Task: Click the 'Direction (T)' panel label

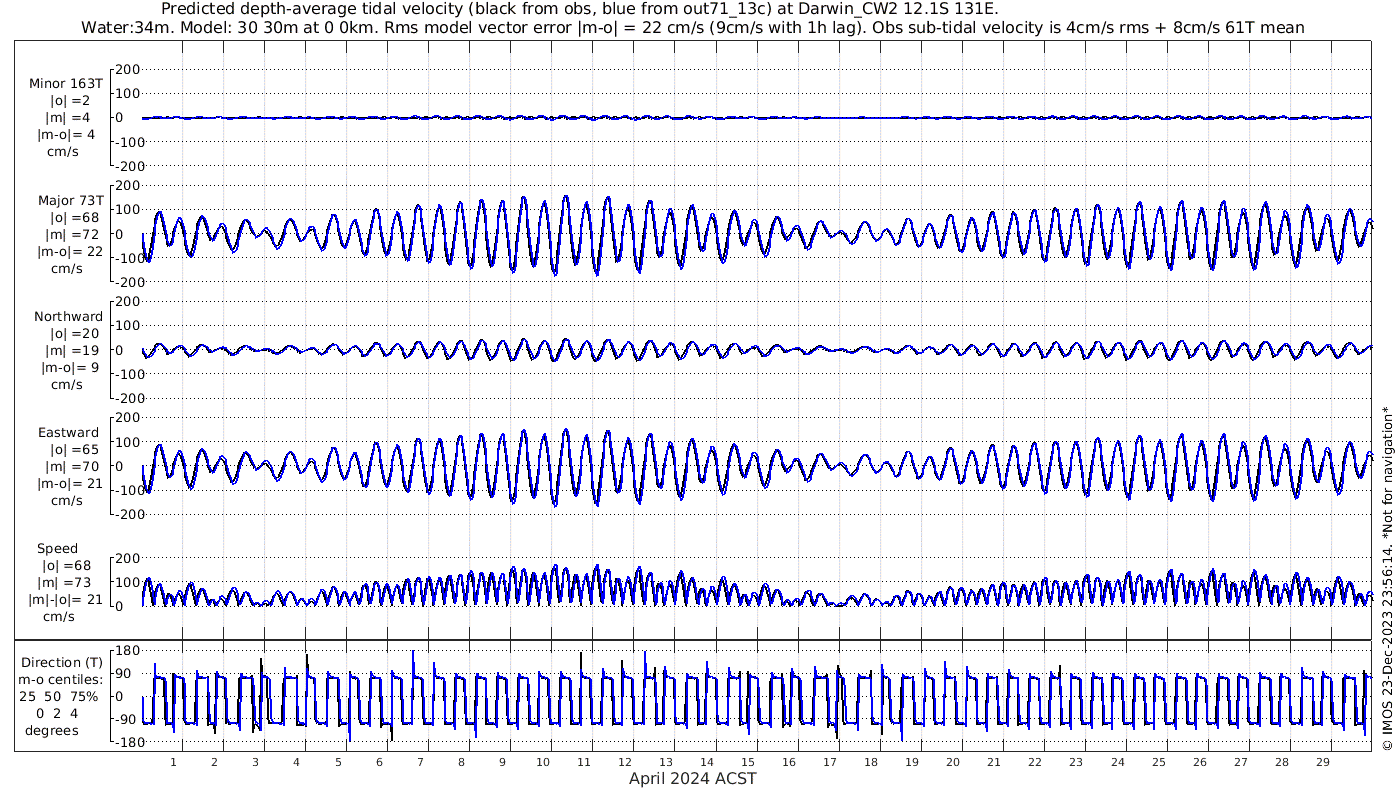Action: (62, 662)
